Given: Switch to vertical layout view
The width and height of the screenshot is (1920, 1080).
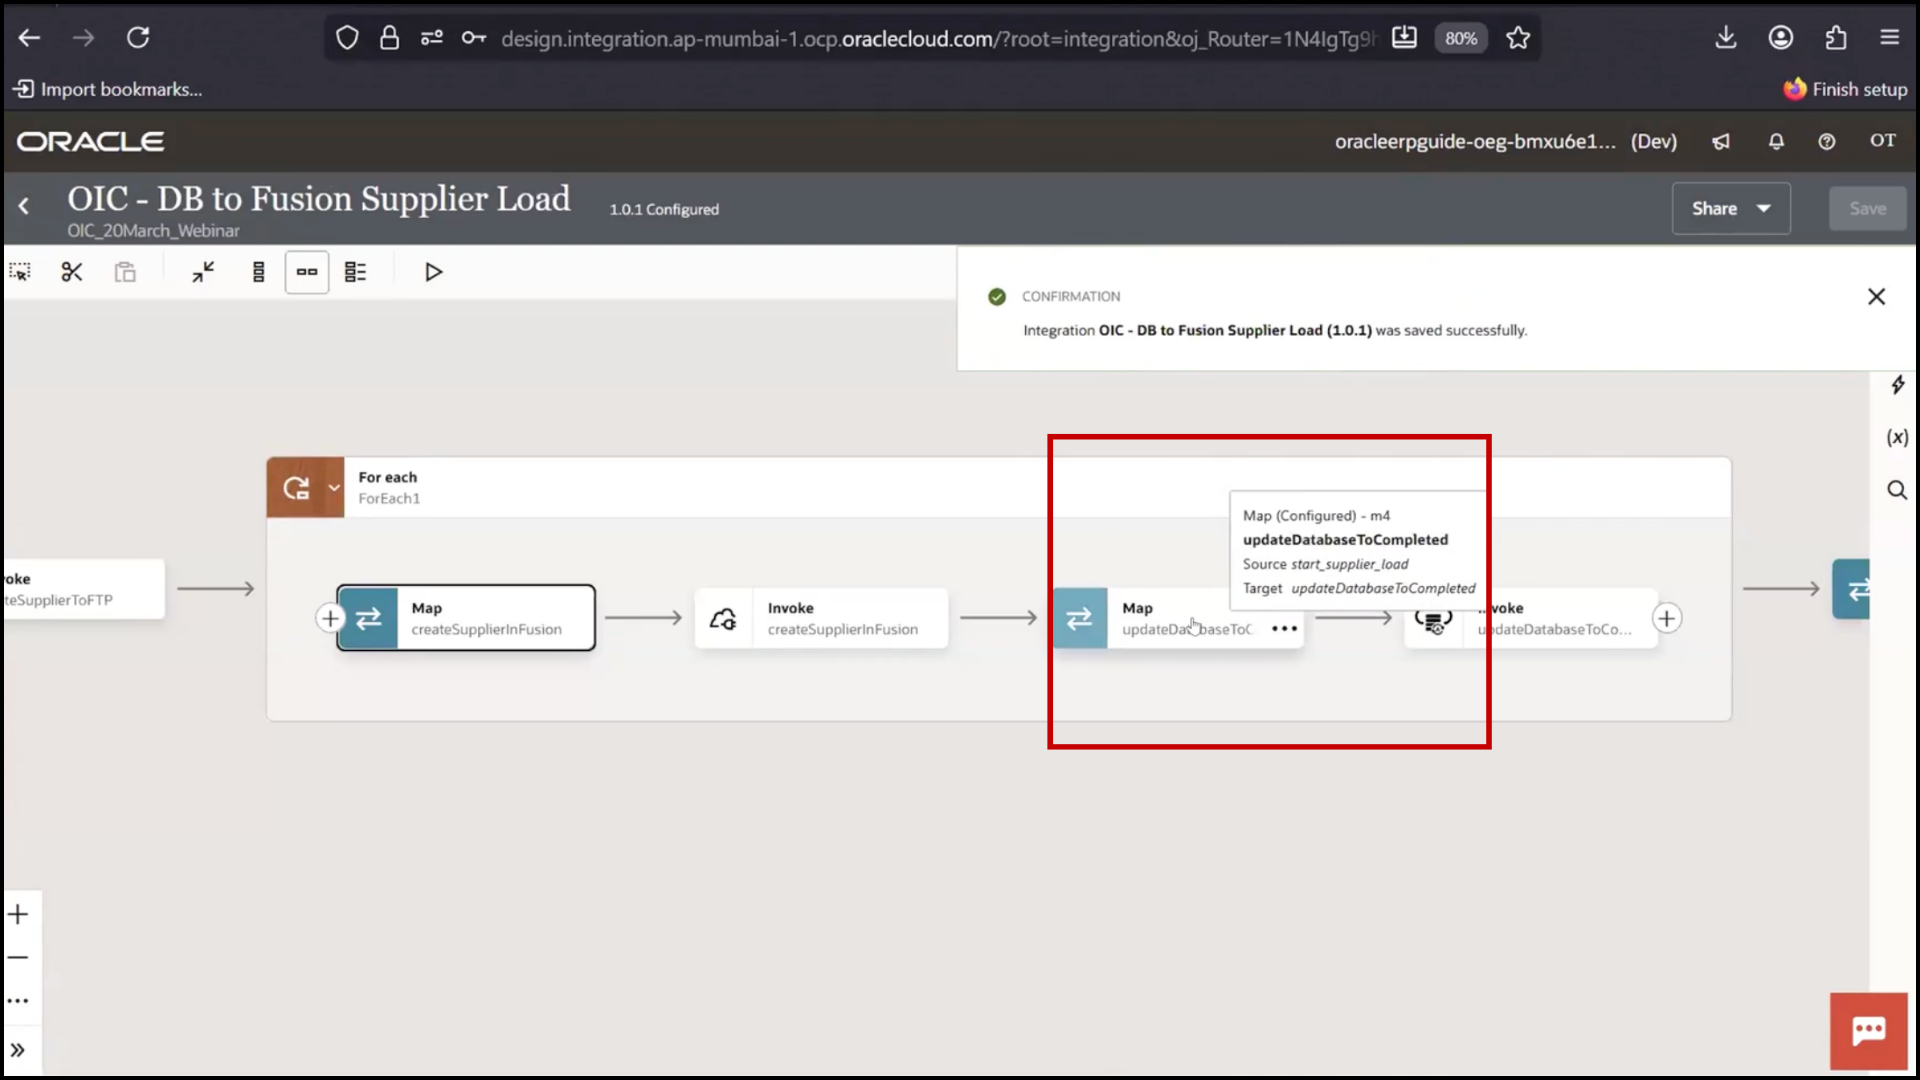Looking at the screenshot, I should coord(259,272).
